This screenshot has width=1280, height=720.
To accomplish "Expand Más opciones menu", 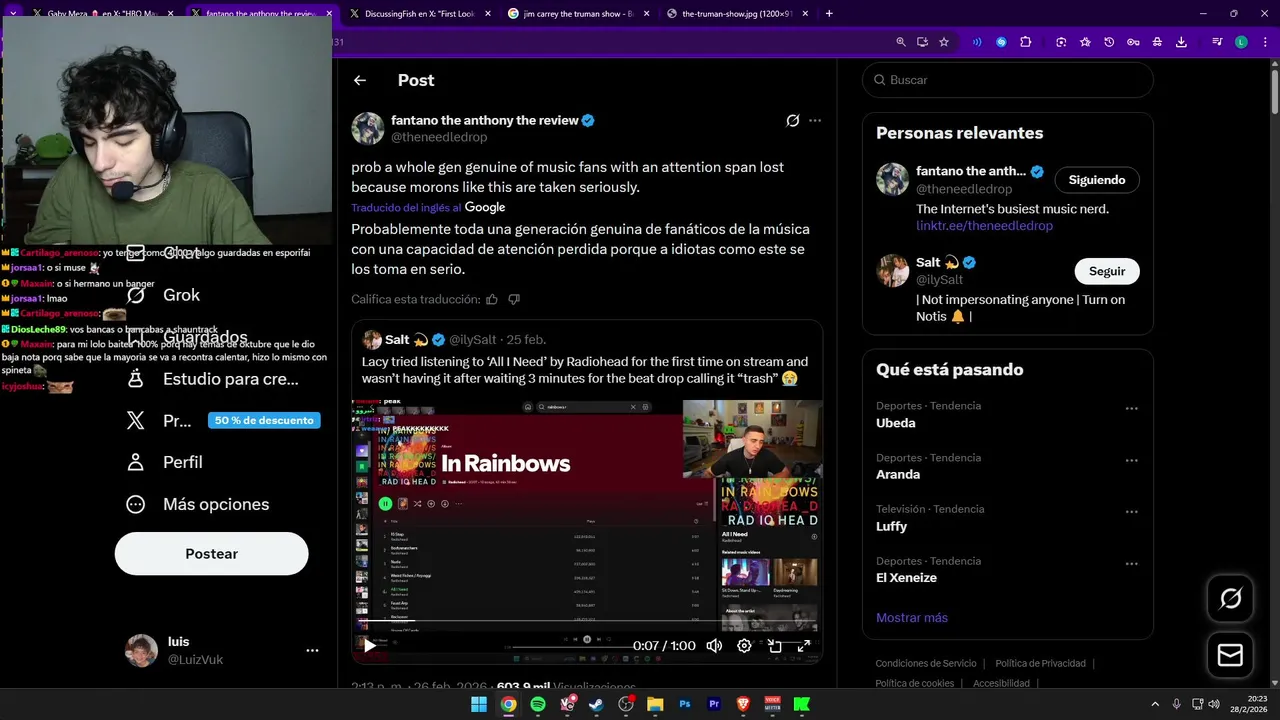I will click(198, 504).
